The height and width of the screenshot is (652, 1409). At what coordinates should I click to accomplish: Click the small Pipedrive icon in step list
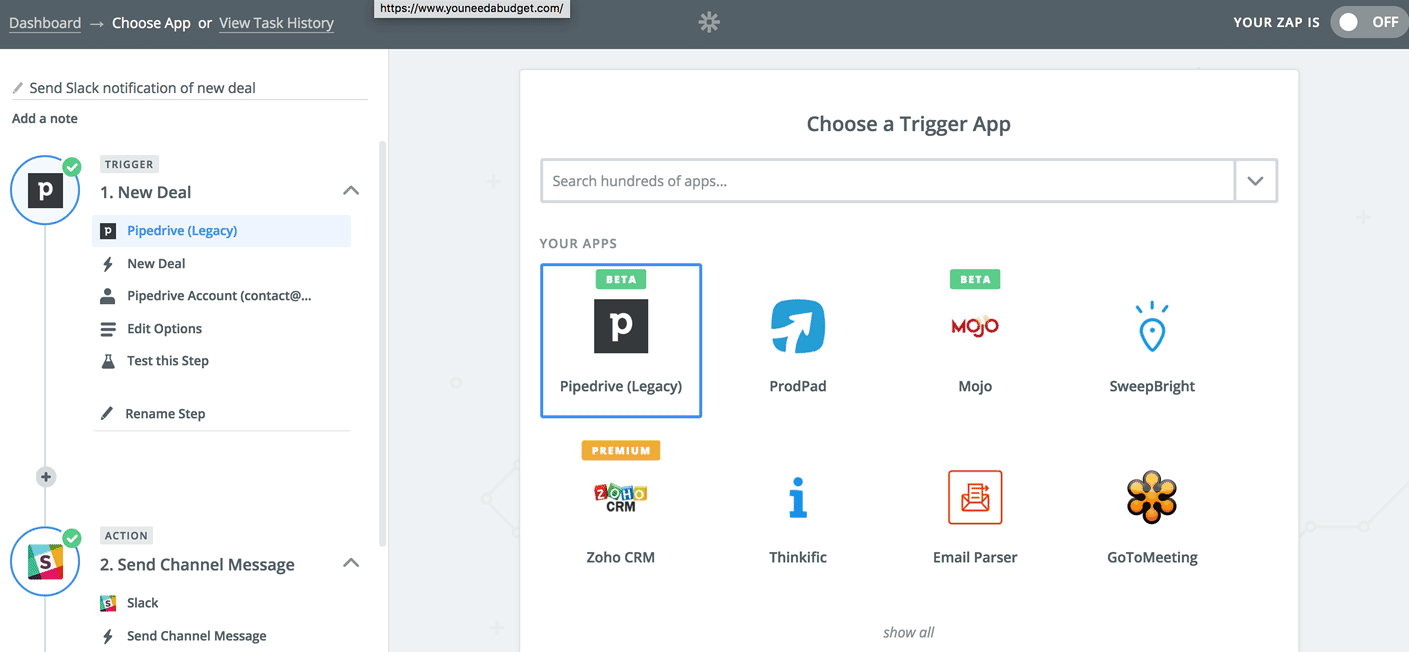tap(108, 231)
